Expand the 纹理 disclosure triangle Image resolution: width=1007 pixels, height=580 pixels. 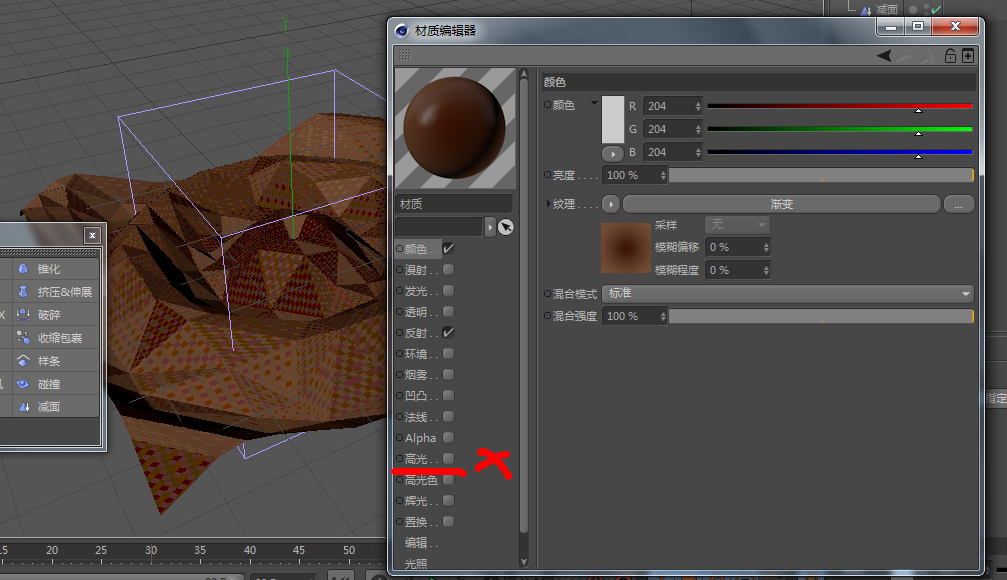(x=548, y=204)
